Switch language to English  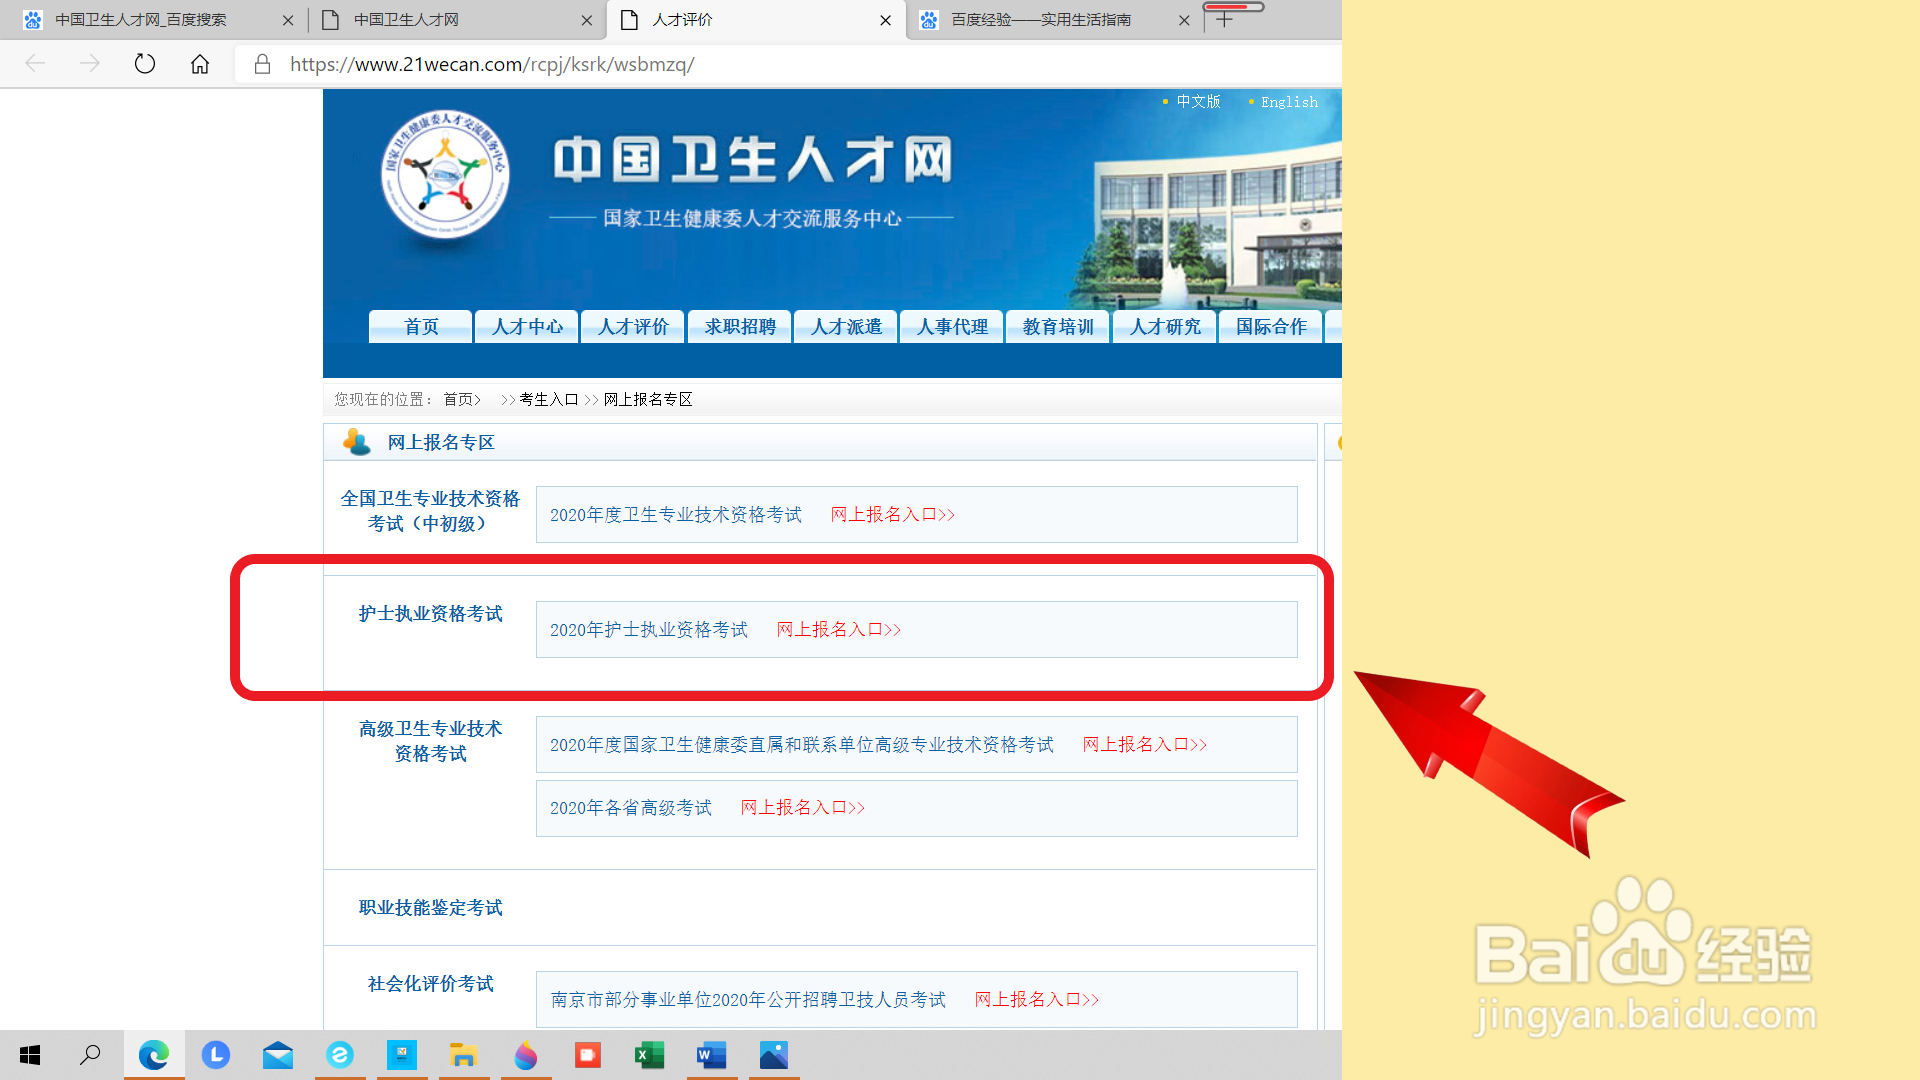click(x=1289, y=102)
